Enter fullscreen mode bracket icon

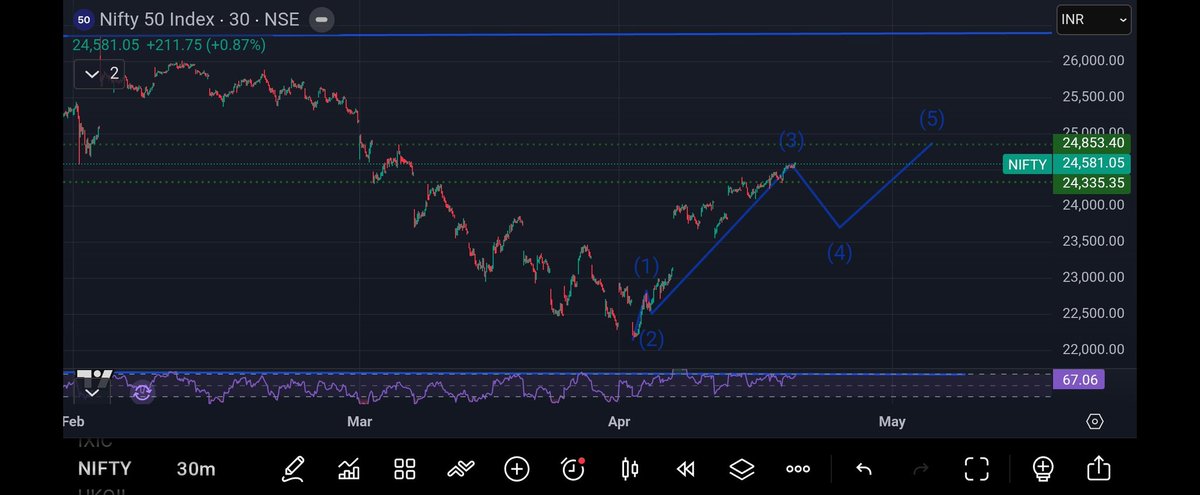977,468
